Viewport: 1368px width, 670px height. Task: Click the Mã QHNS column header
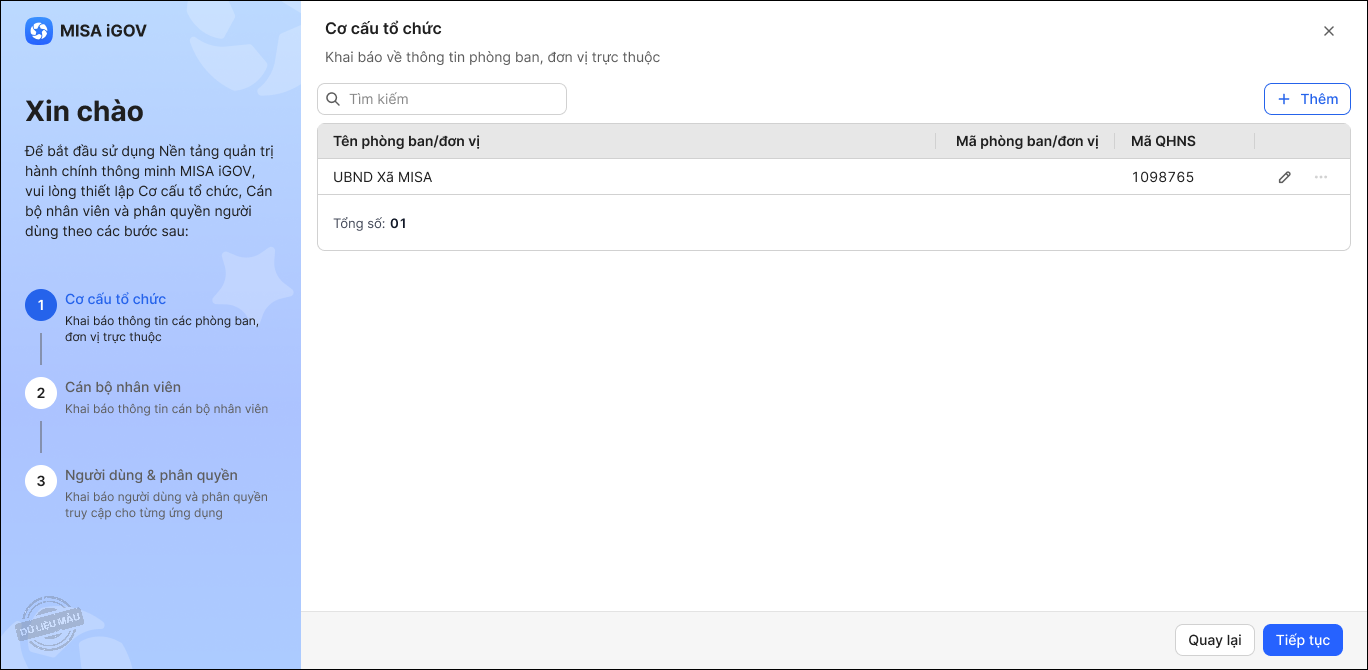pyautogui.click(x=1163, y=141)
